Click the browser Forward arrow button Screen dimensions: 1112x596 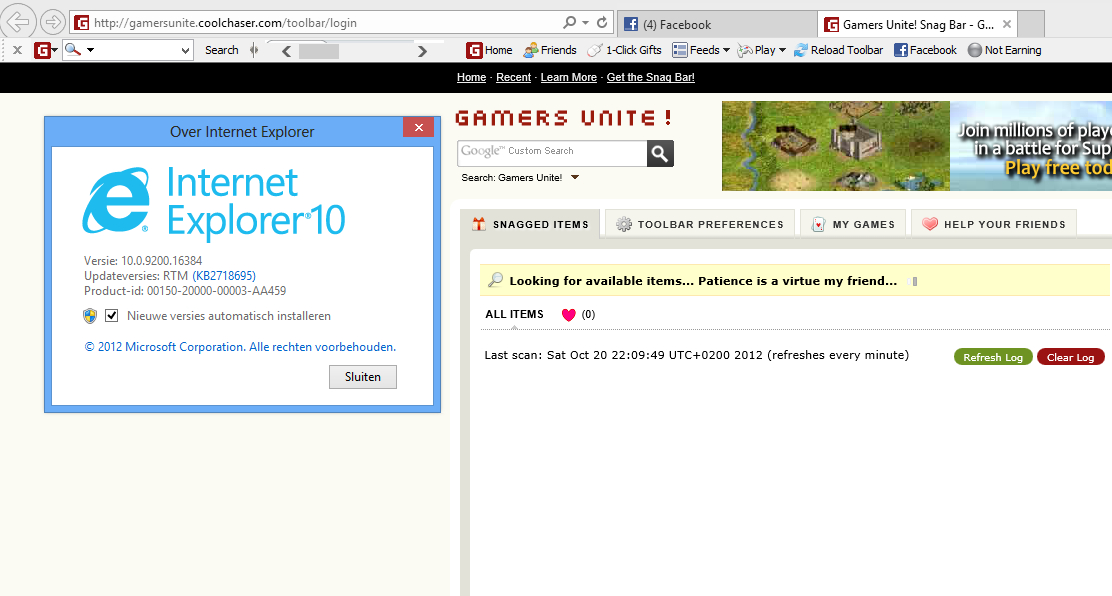52,22
